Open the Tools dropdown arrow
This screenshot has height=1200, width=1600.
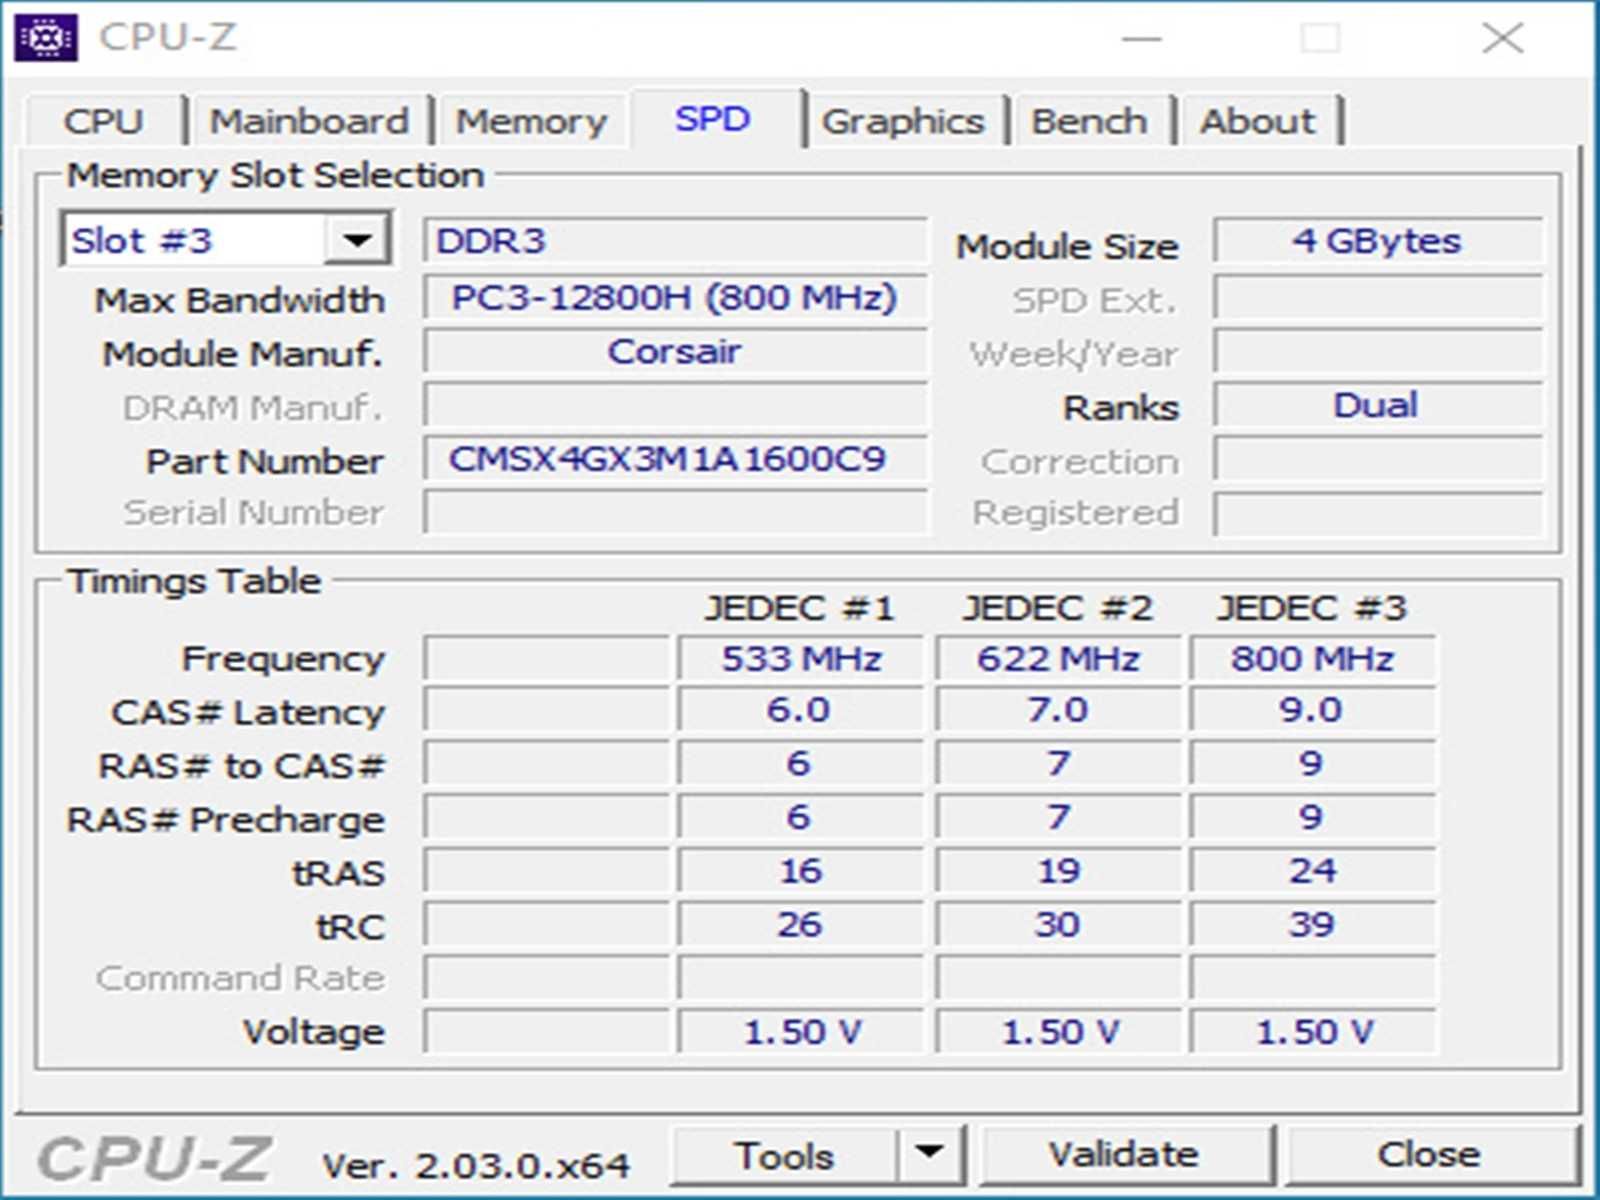tap(930, 1154)
